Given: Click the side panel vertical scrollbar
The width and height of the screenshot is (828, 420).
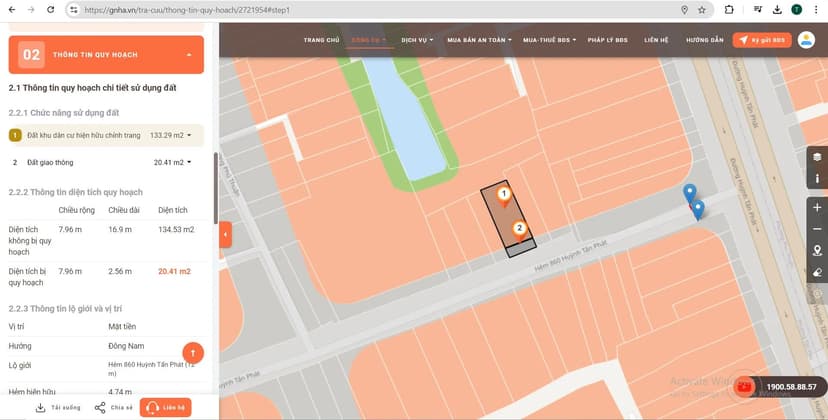Looking at the screenshot, I should pos(215,188).
